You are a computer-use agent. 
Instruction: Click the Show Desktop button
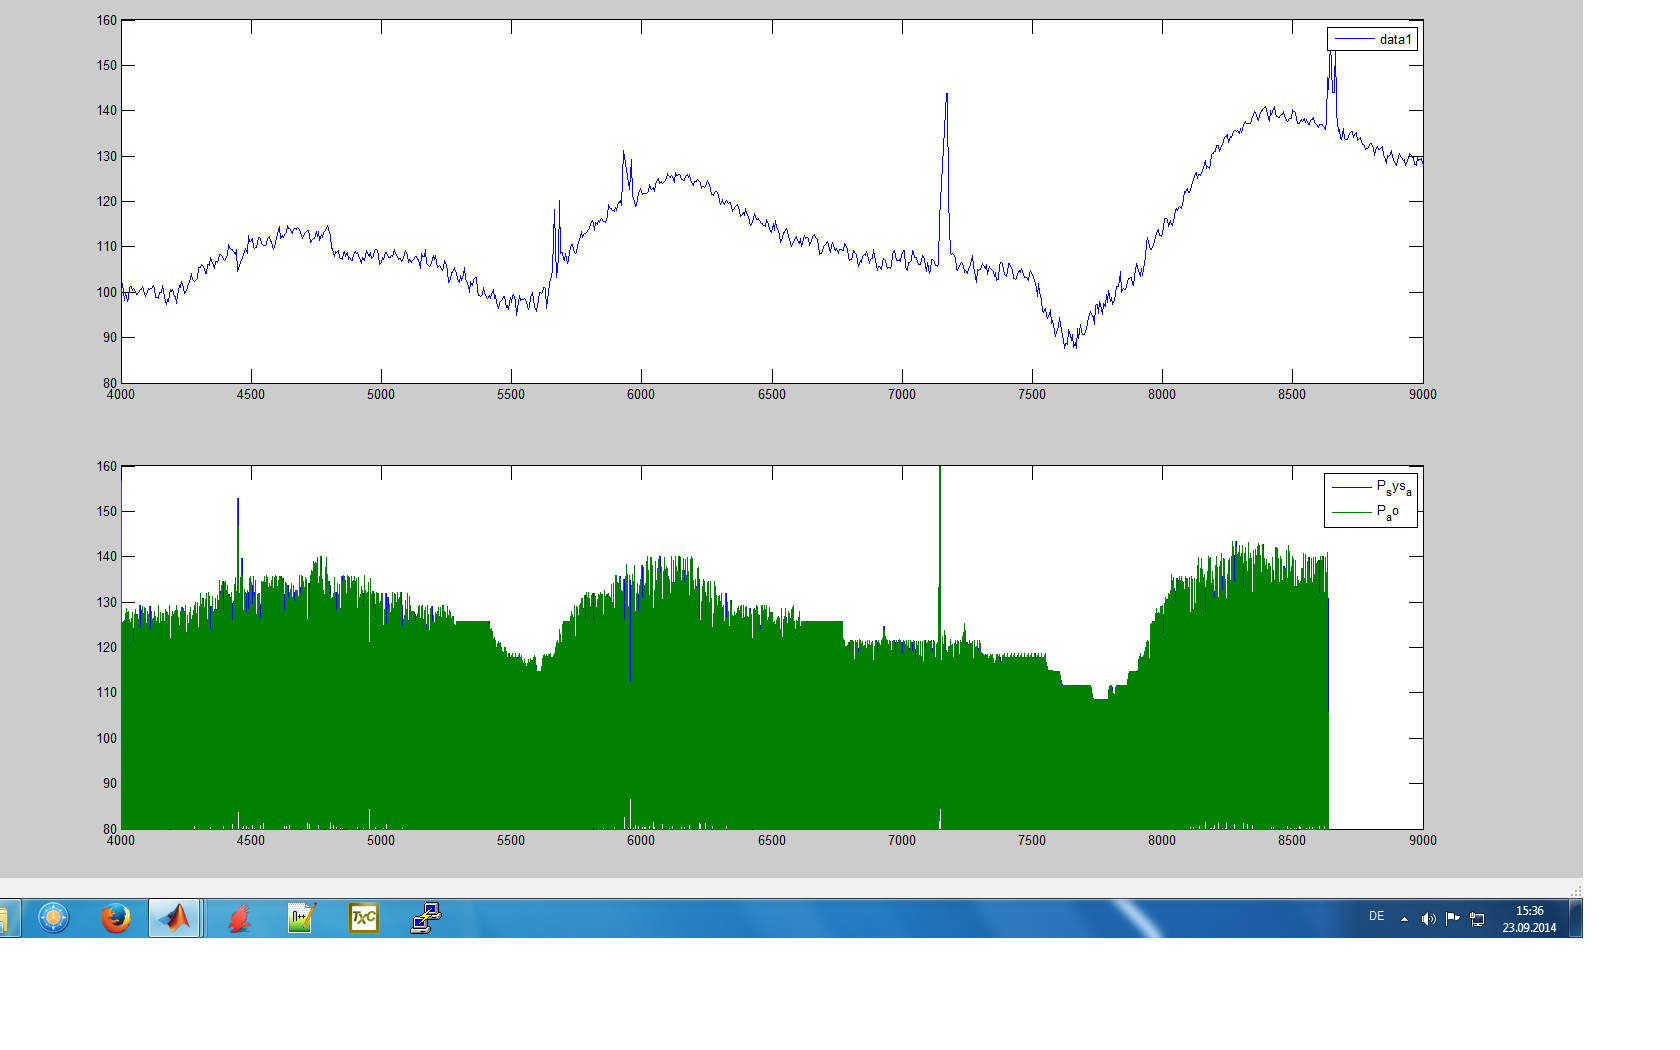tap(1575, 917)
